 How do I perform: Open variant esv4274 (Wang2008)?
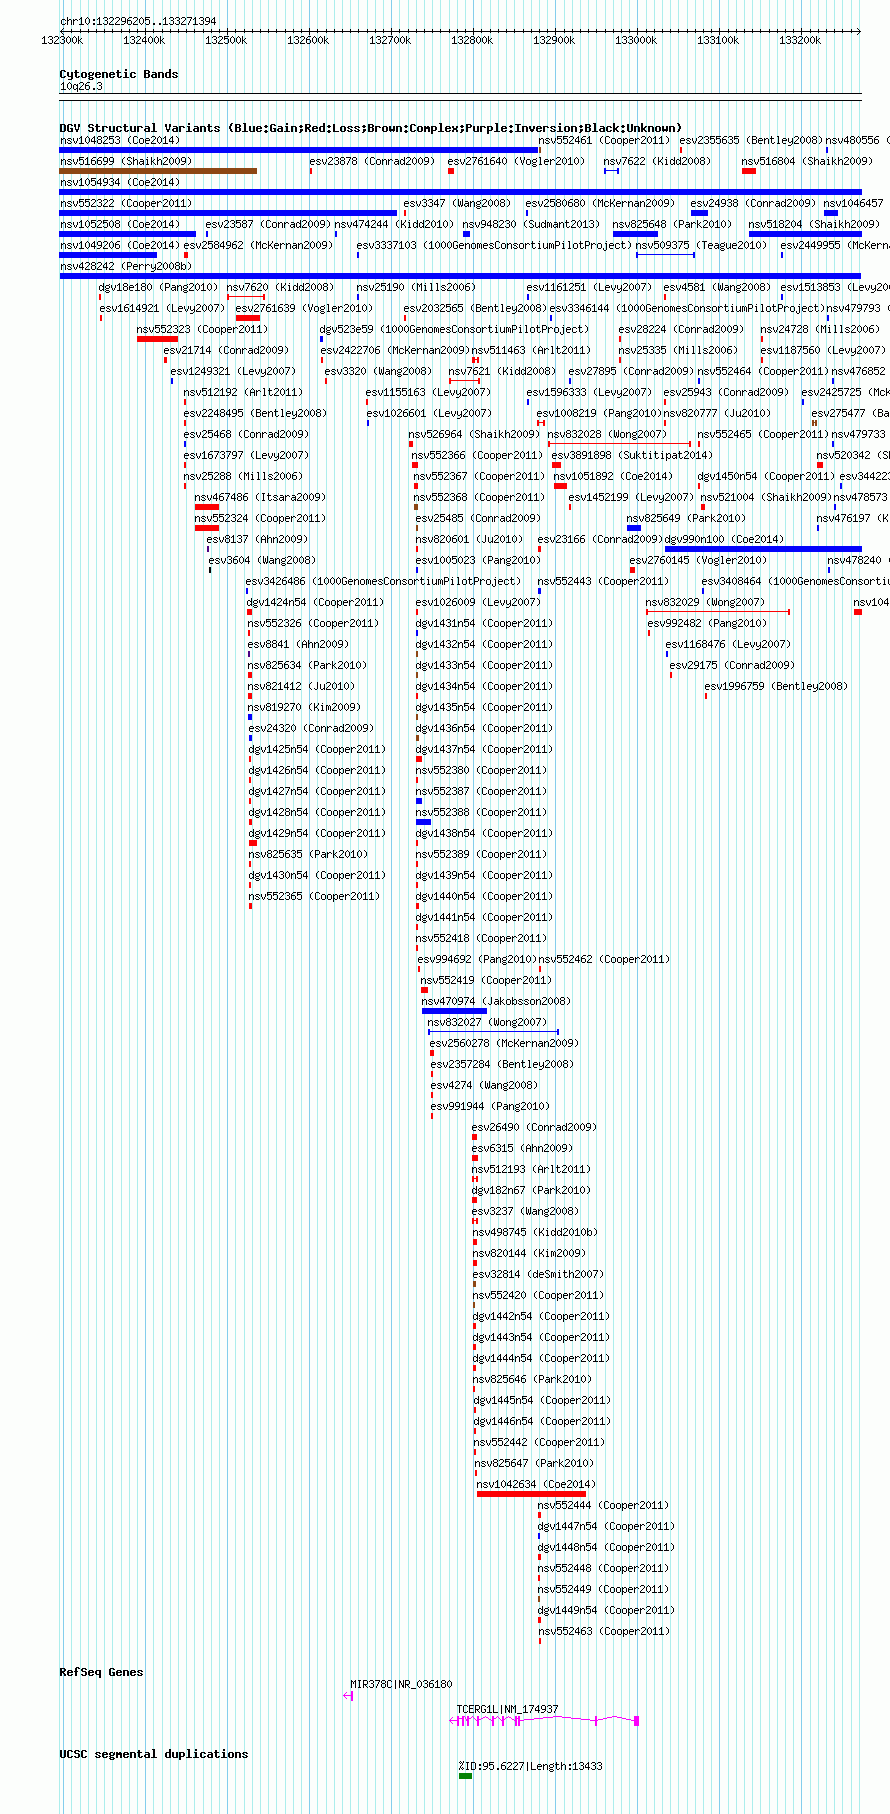coord(484,1085)
